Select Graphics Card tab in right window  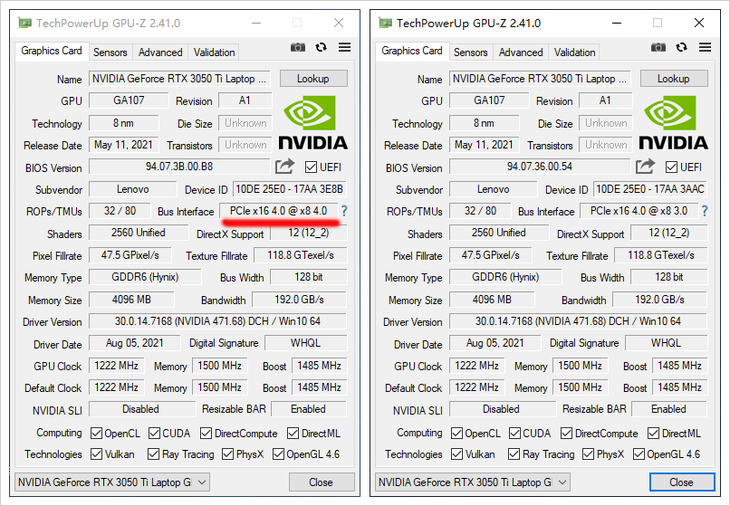click(x=412, y=51)
